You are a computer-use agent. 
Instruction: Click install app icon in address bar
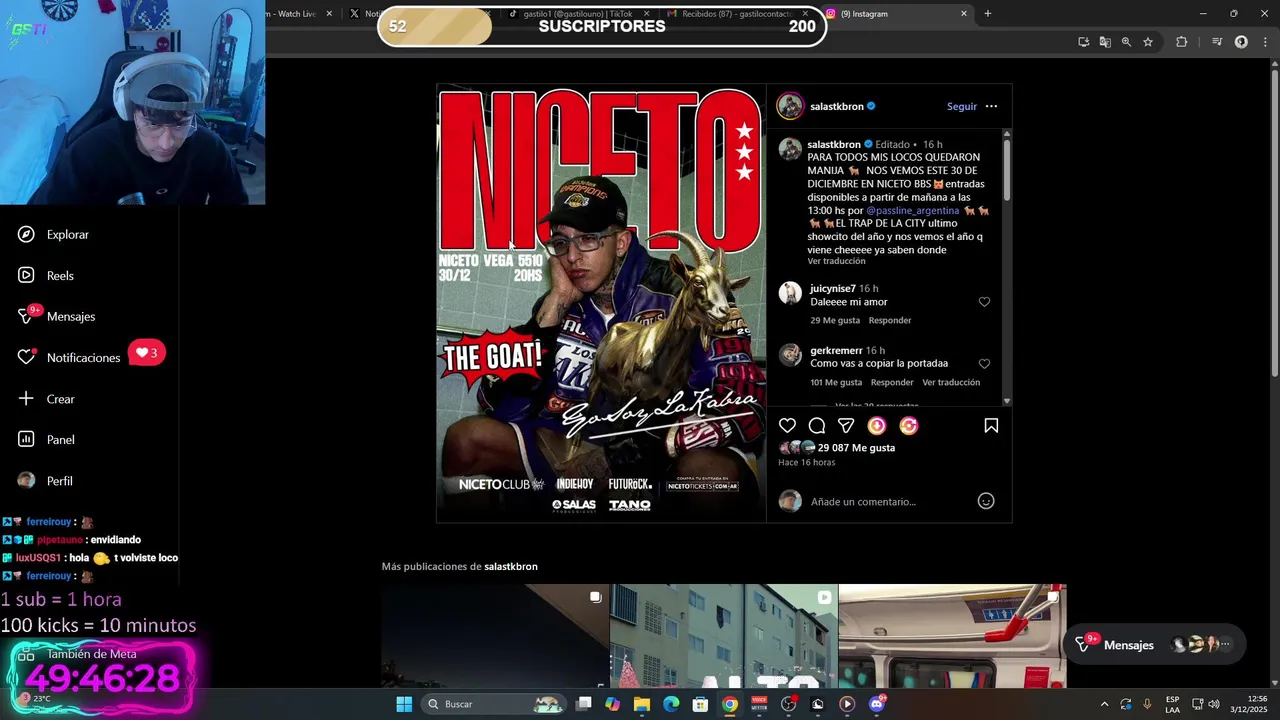click(x=1083, y=42)
